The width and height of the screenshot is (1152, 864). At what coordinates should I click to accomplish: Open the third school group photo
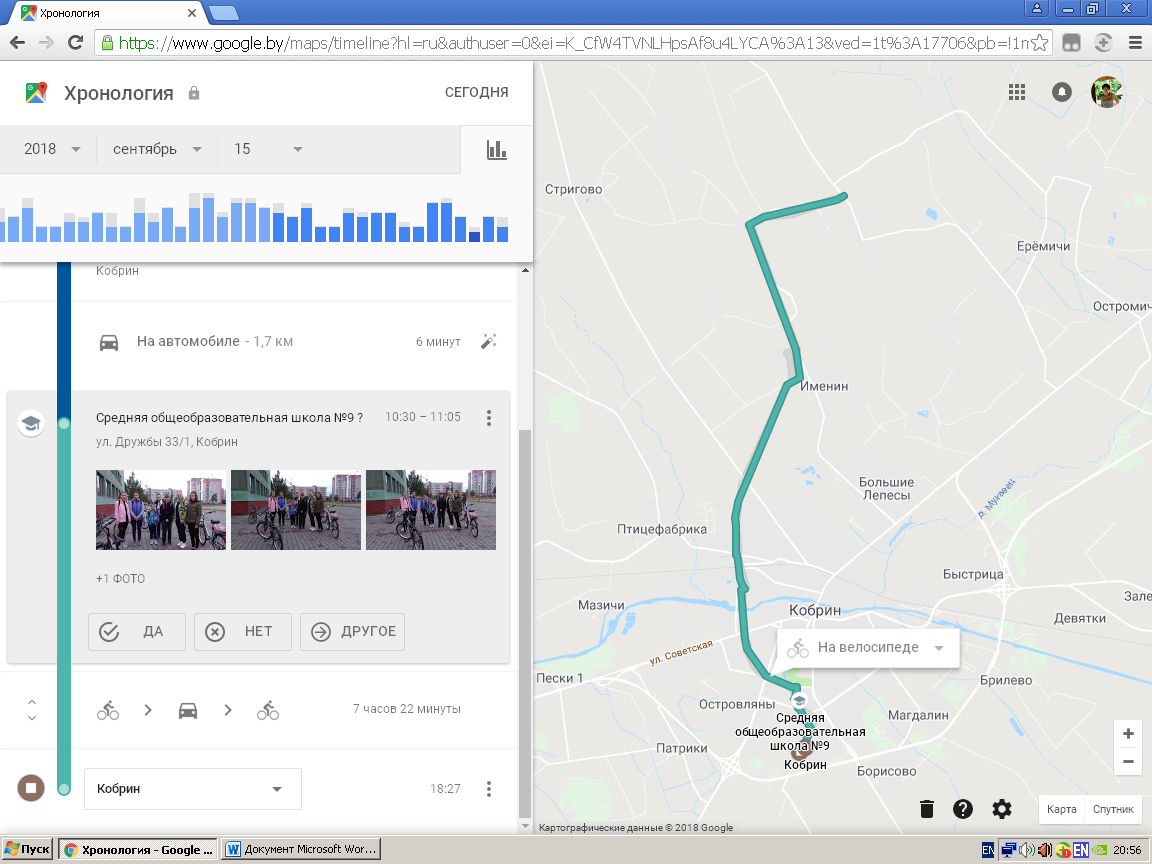click(x=431, y=510)
